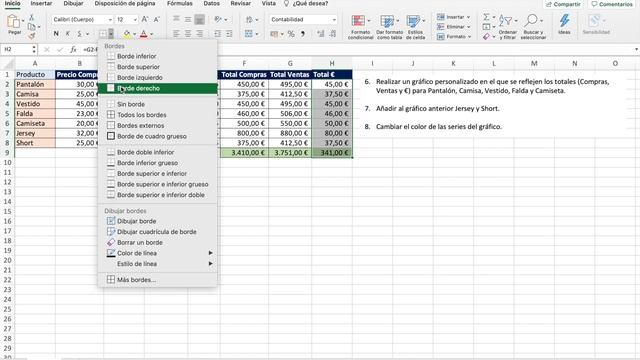Click the merge and center icon
640x360 pixels.
tap(249, 33)
